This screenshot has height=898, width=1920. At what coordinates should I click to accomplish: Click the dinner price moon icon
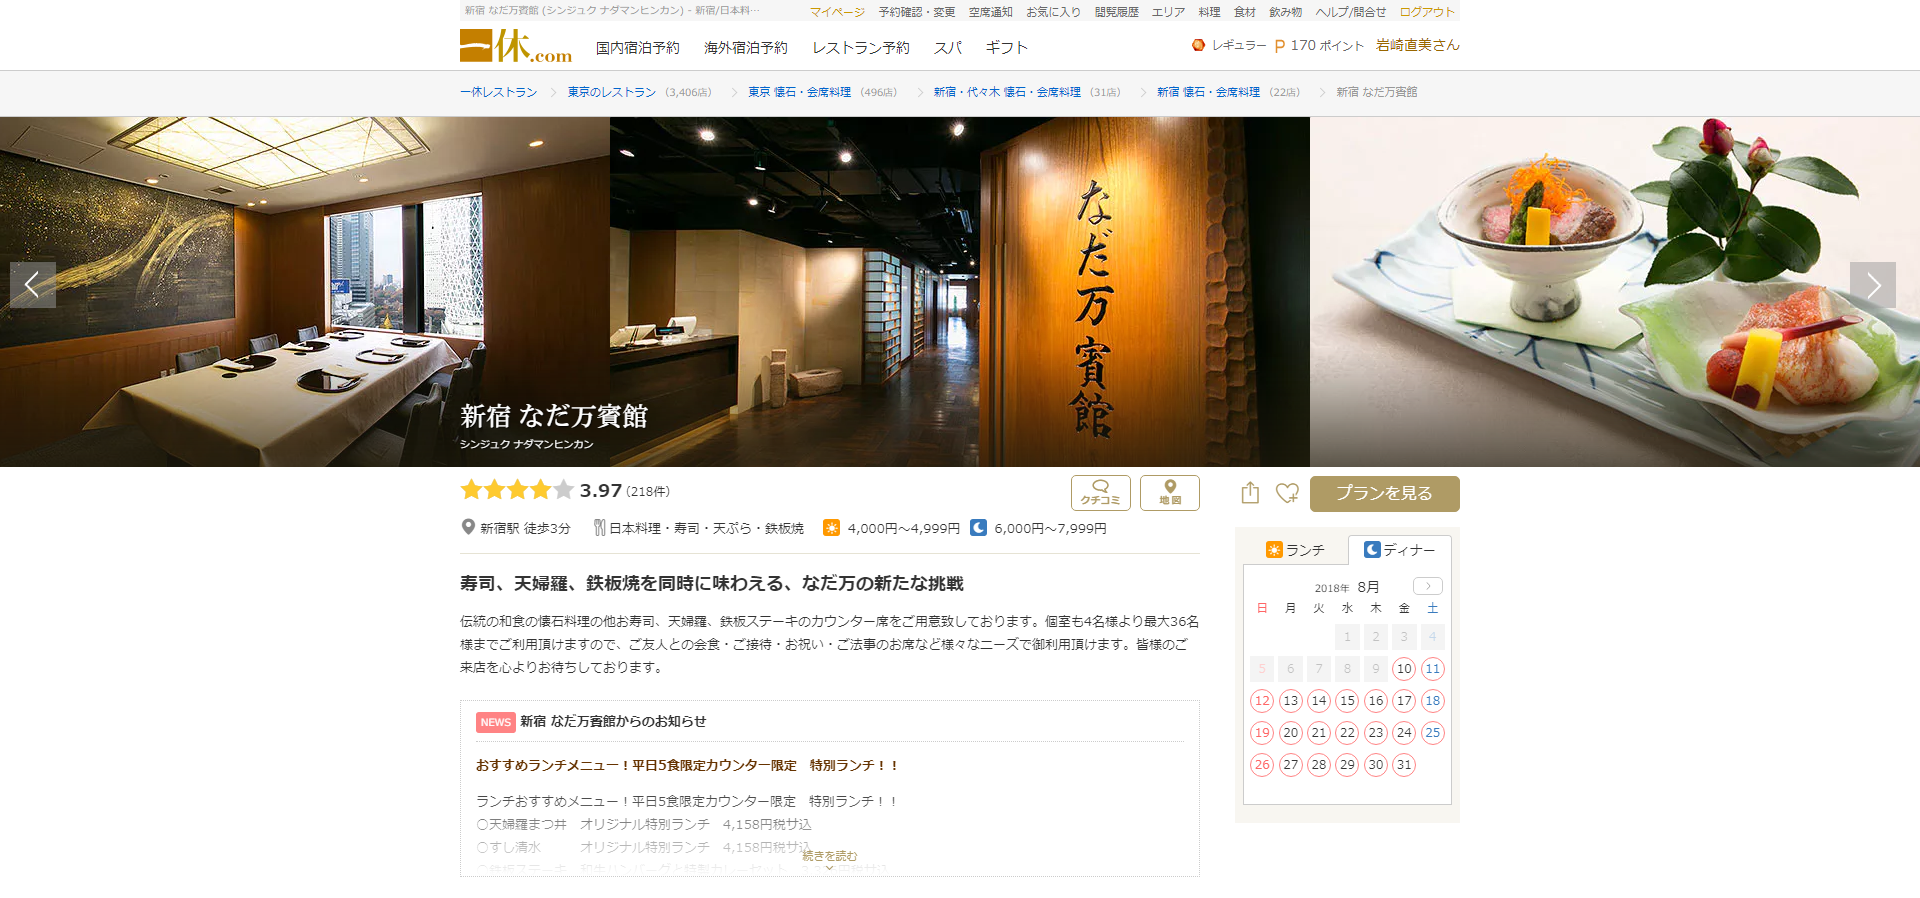coord(978,527)
